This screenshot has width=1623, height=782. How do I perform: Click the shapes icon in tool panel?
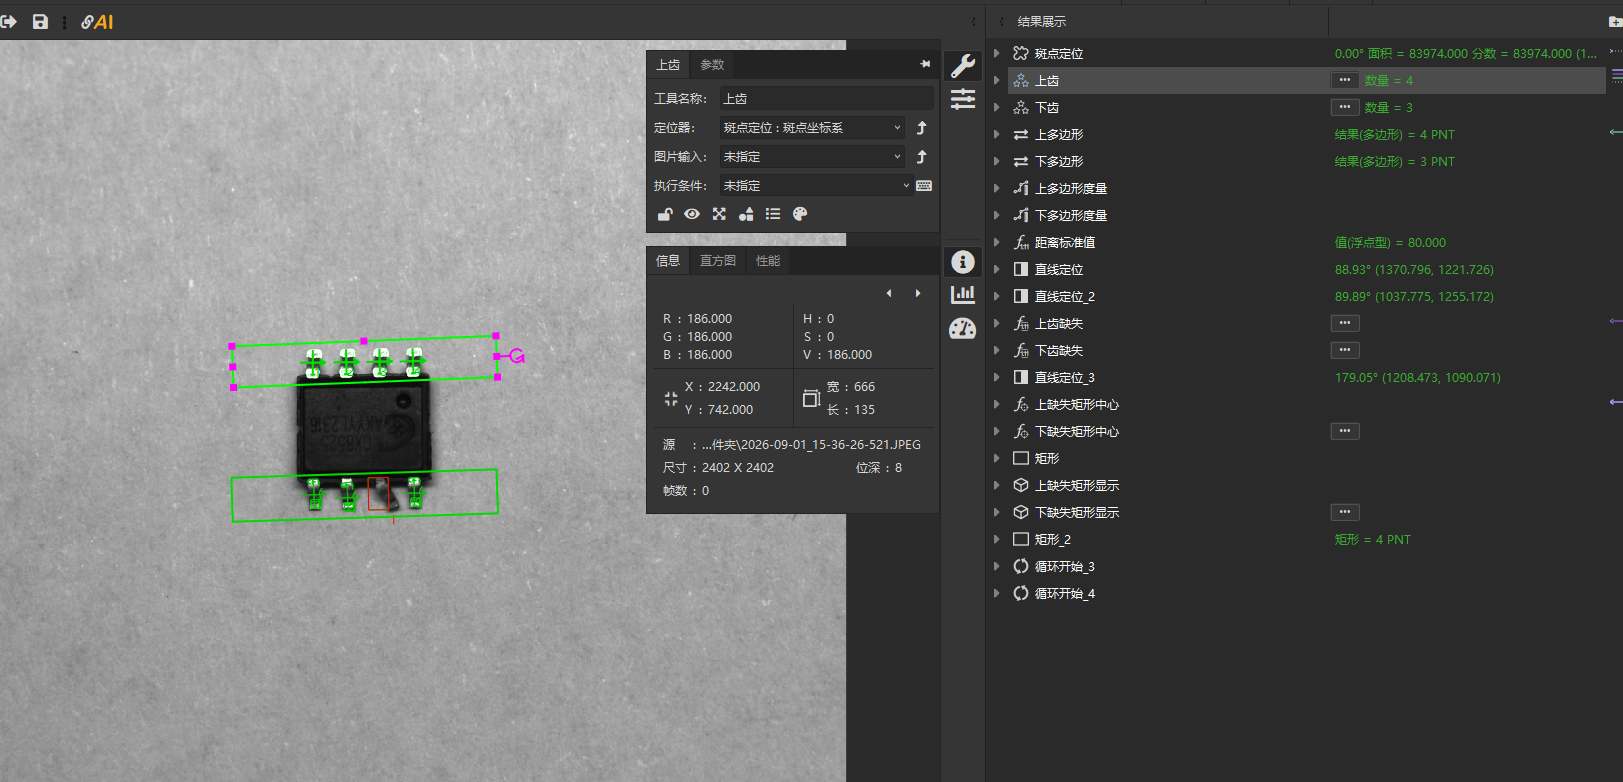(x=746, y=214)
